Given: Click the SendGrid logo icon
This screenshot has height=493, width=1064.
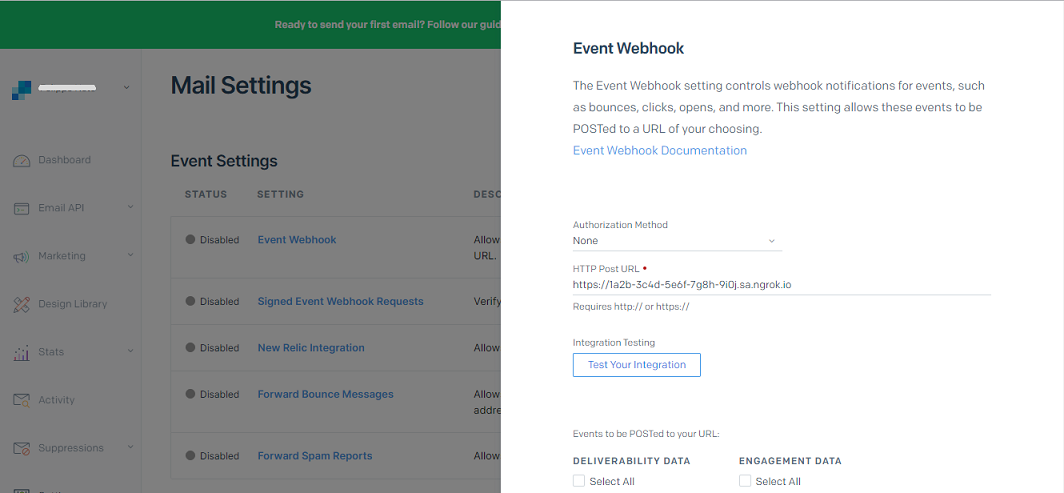Looking at the screenshot, I should pos(22,90).
